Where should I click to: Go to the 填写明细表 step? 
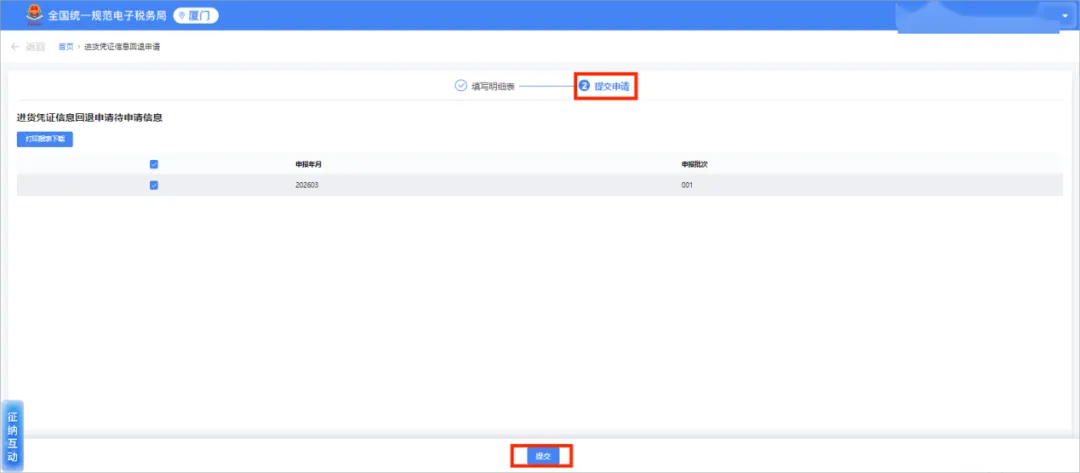point(493,87)
